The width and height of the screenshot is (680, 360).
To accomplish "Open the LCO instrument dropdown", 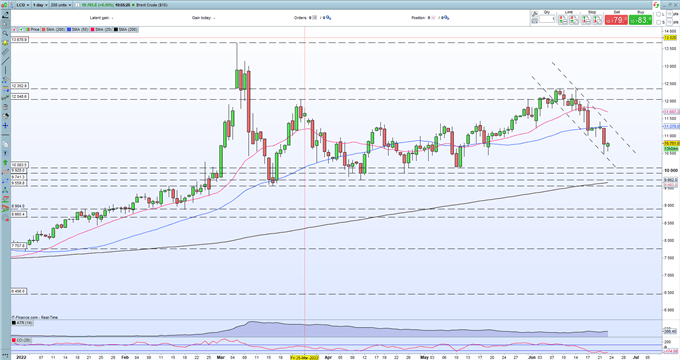I will (22, 5).
